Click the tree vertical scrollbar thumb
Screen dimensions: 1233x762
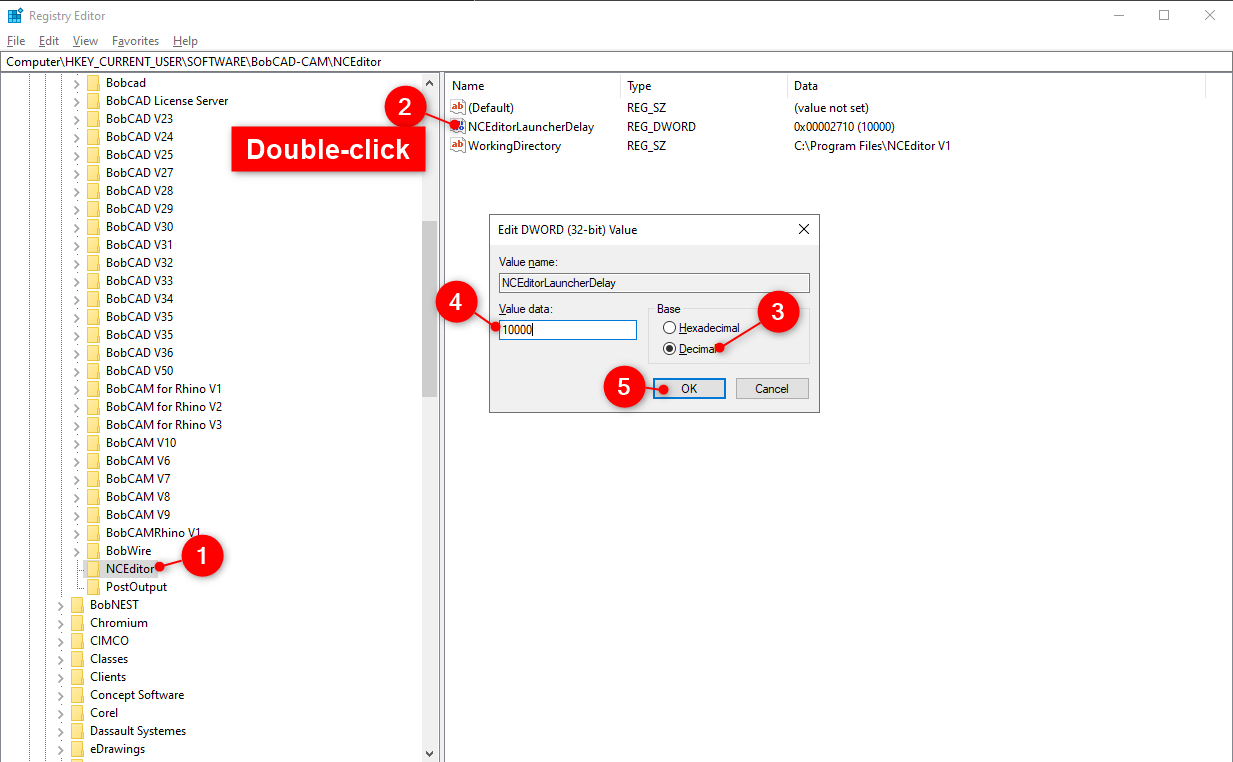click(x=430, y=309)
